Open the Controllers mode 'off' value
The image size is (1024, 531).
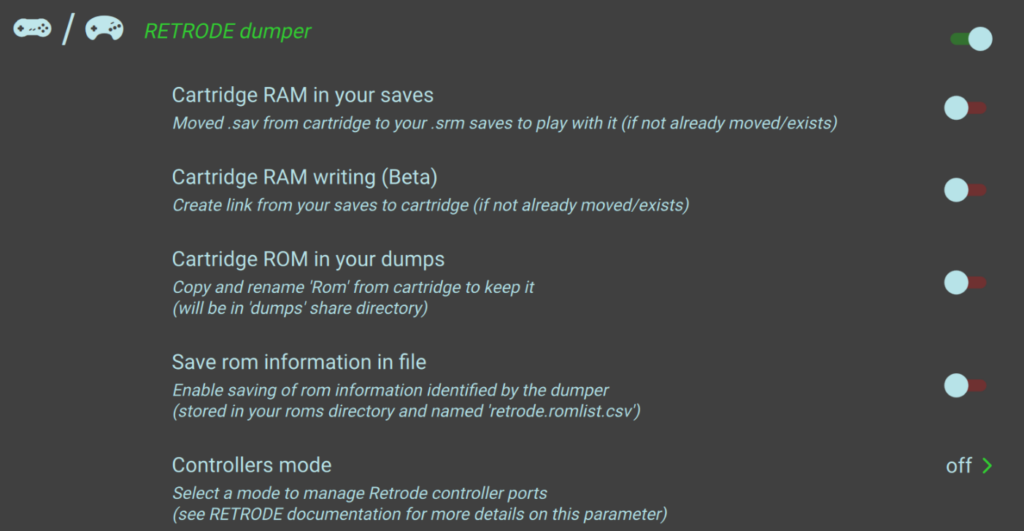(x=958, y=465)
